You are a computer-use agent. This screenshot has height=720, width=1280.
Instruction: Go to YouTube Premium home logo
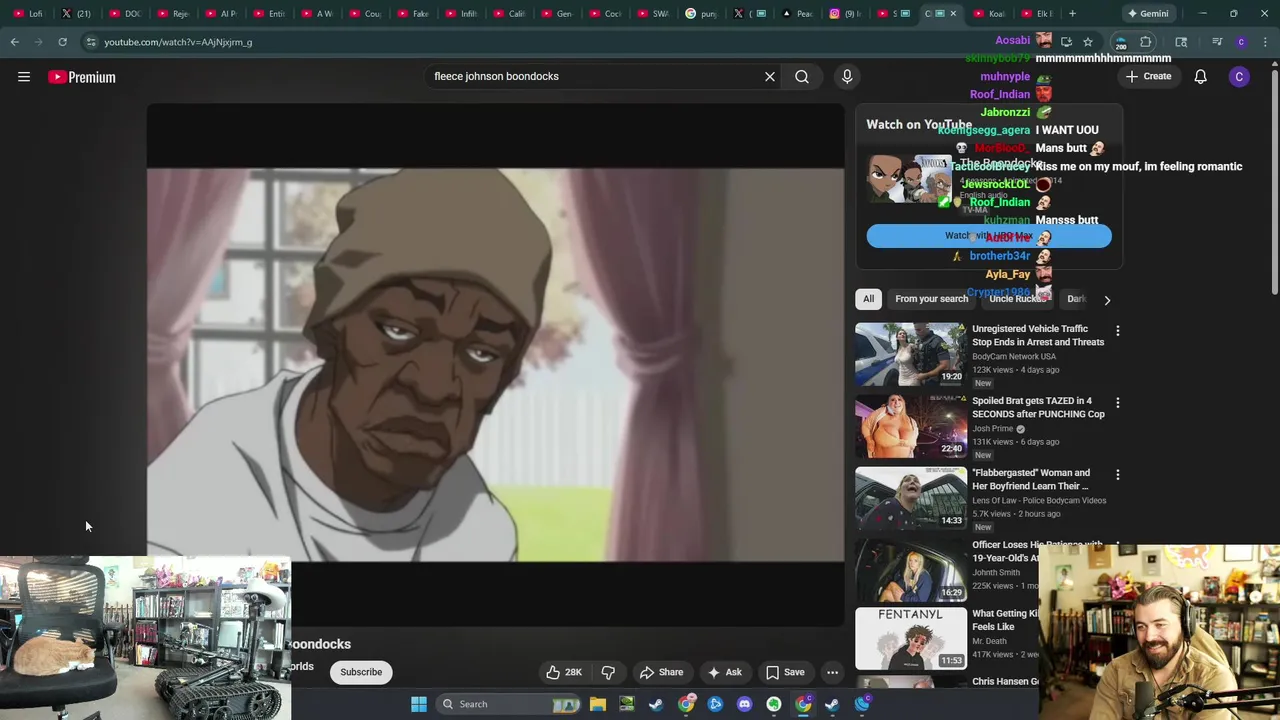(x=82, y=77)
